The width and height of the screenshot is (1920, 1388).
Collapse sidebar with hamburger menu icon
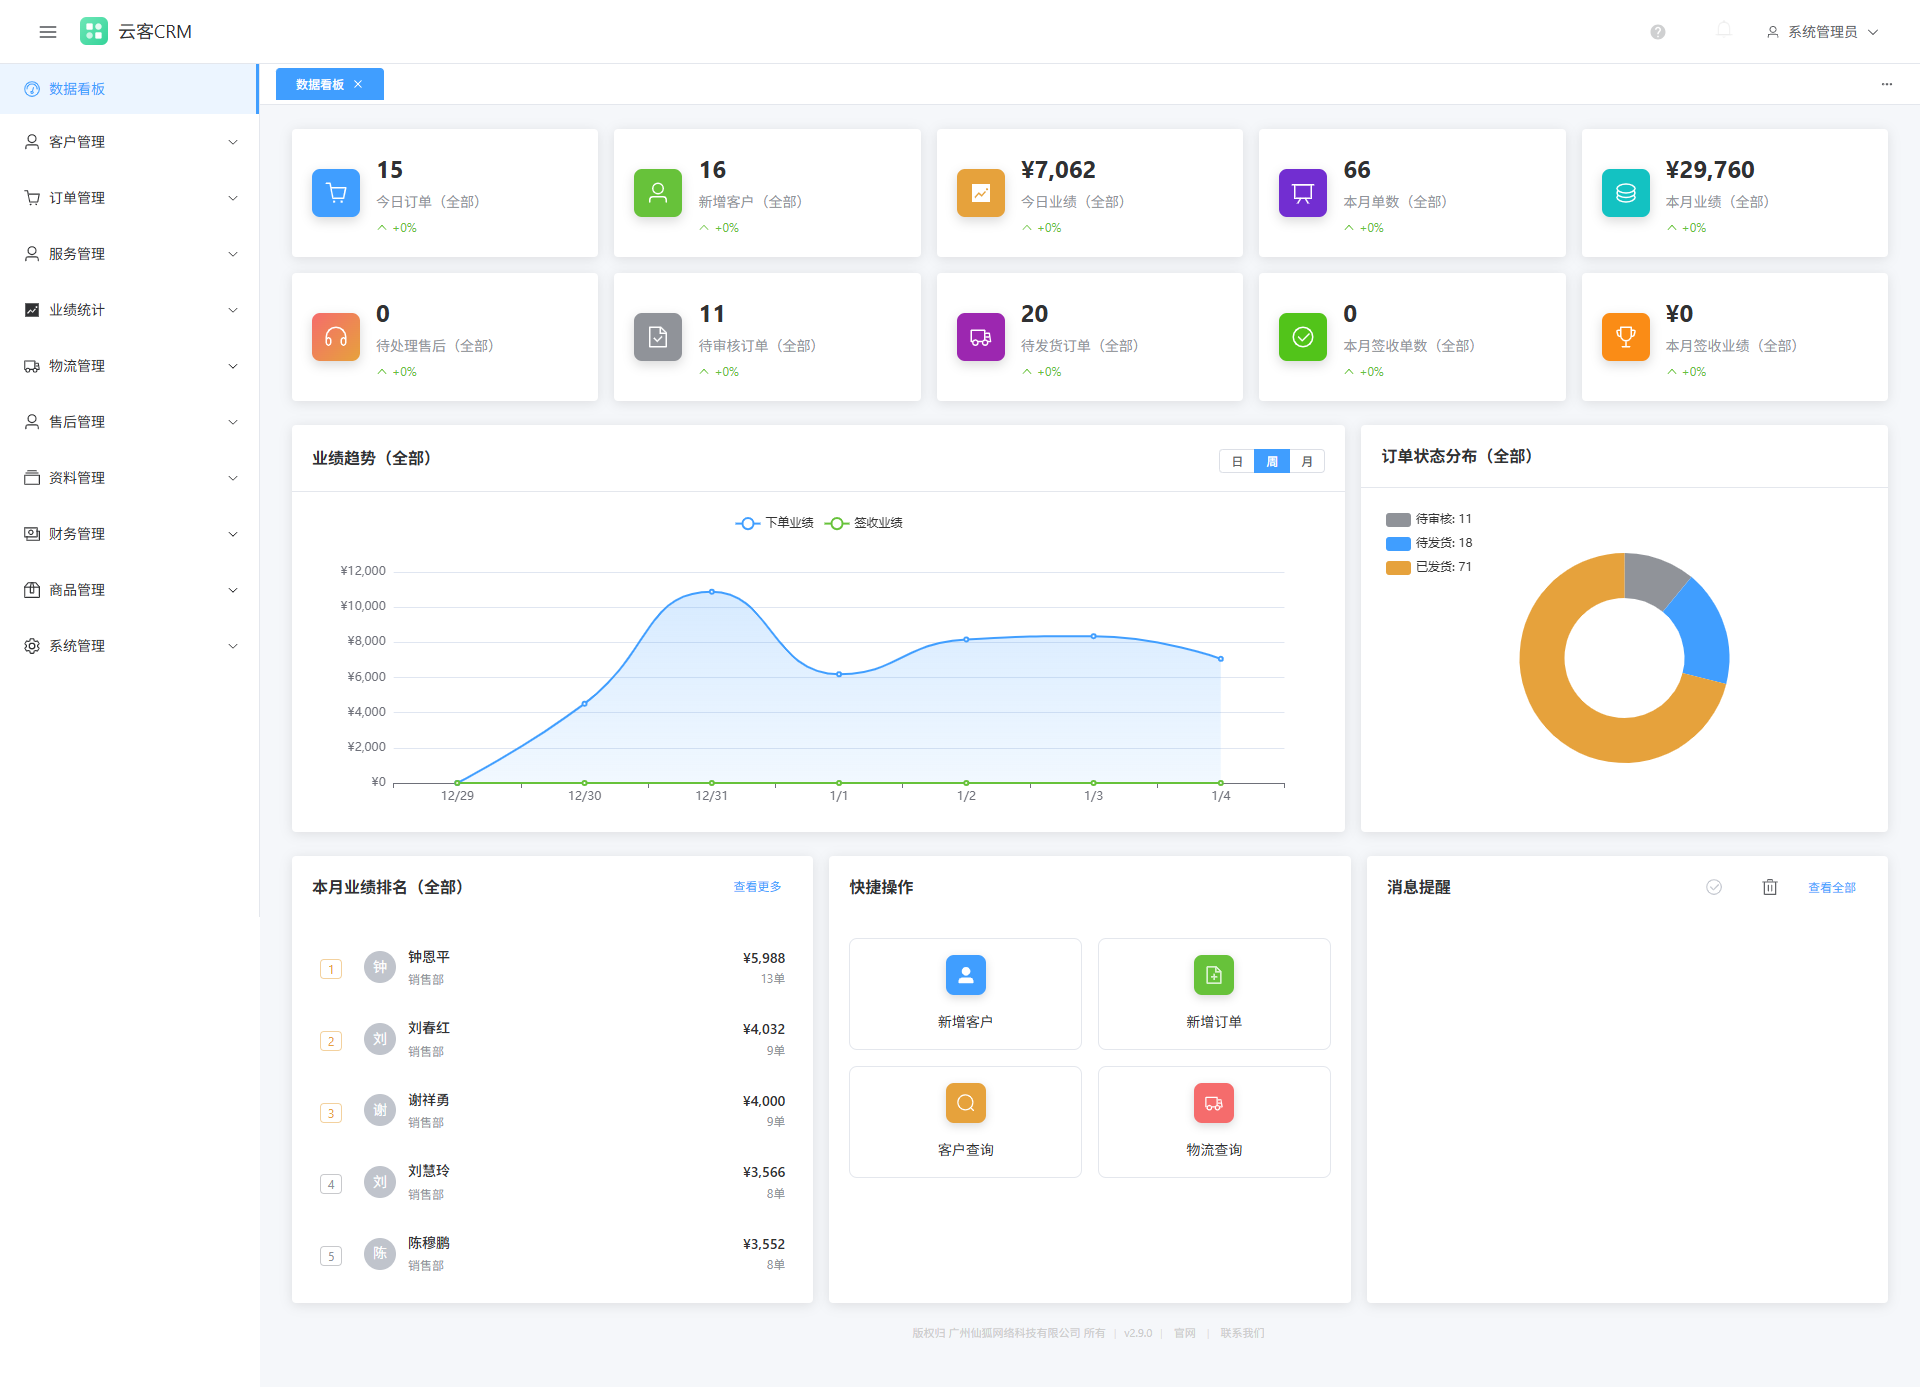[47, 32]
